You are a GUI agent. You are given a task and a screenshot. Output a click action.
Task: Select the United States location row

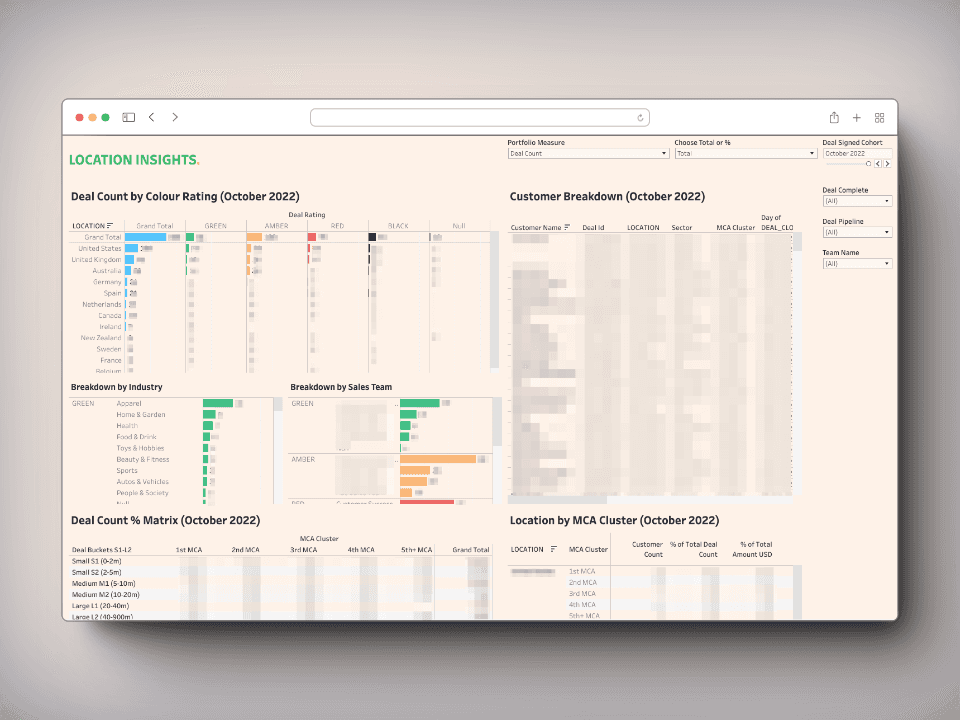100,249
